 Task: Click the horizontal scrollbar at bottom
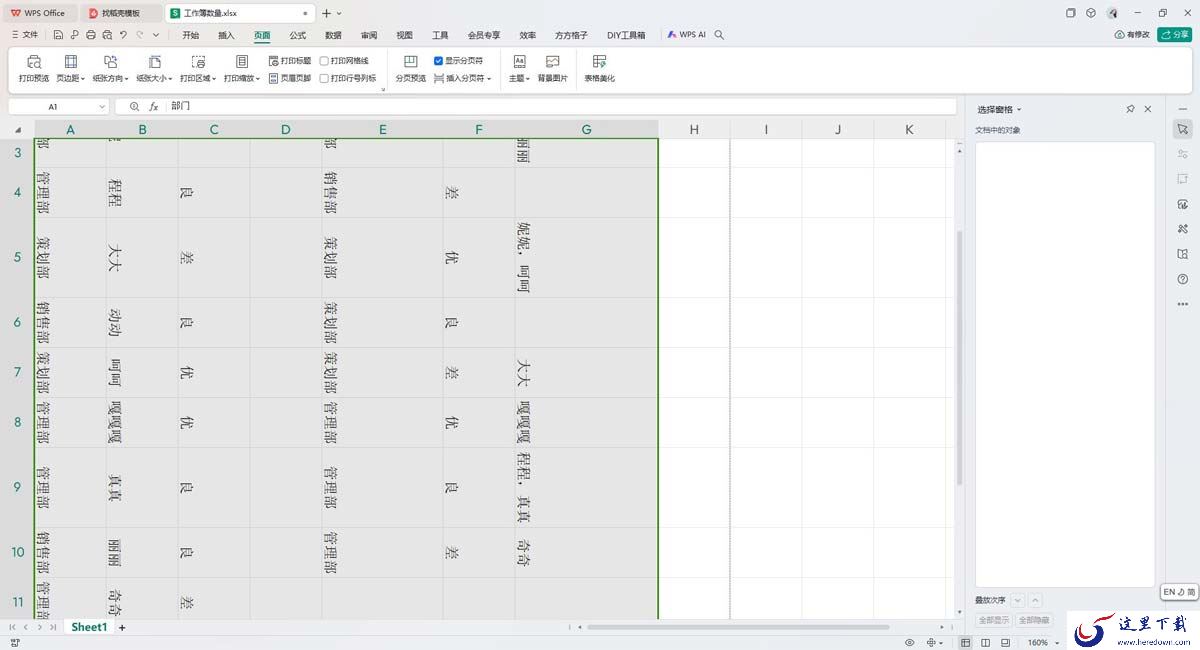coord(738,627)
